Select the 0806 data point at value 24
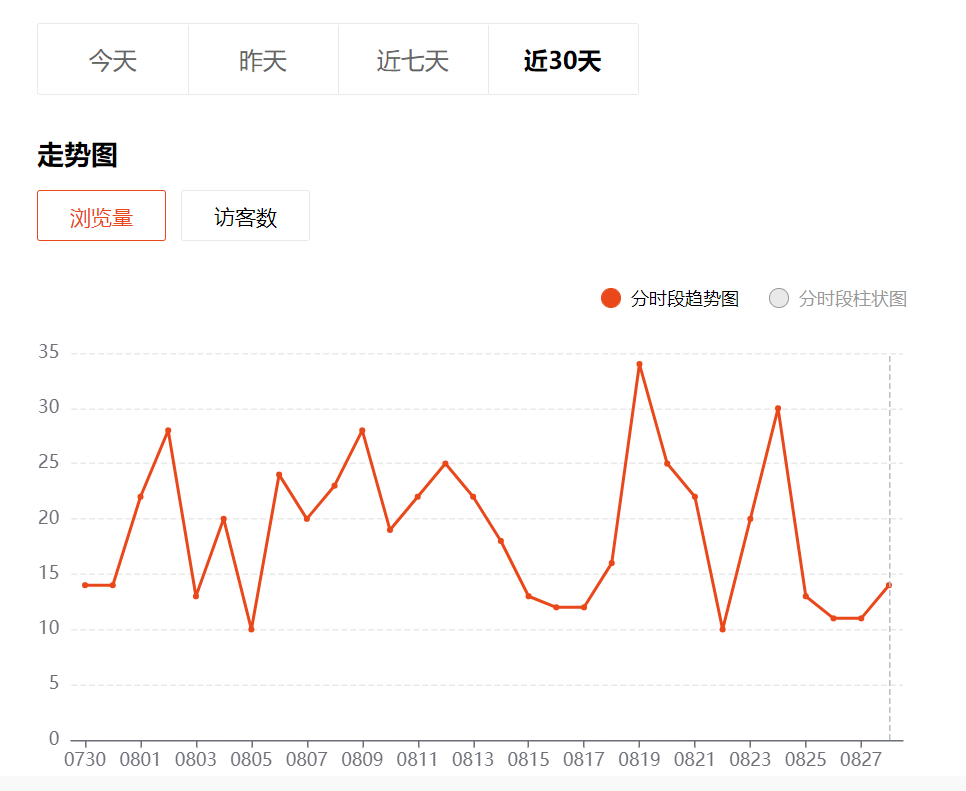 click(x=279, y=474)
